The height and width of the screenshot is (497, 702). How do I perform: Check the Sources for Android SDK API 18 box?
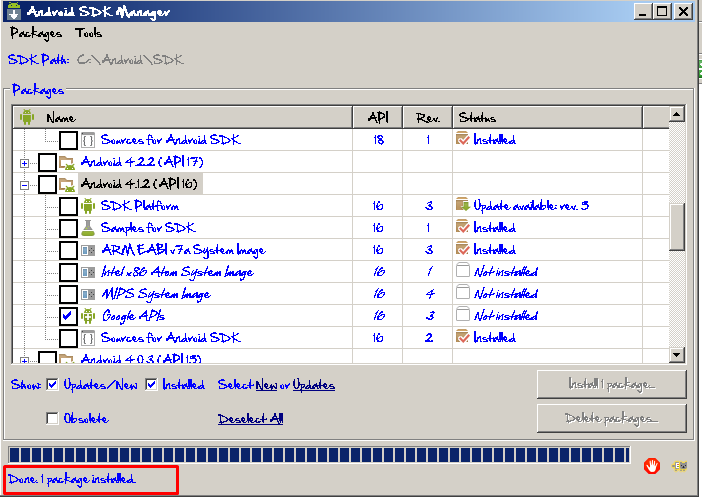coord(68,140)
